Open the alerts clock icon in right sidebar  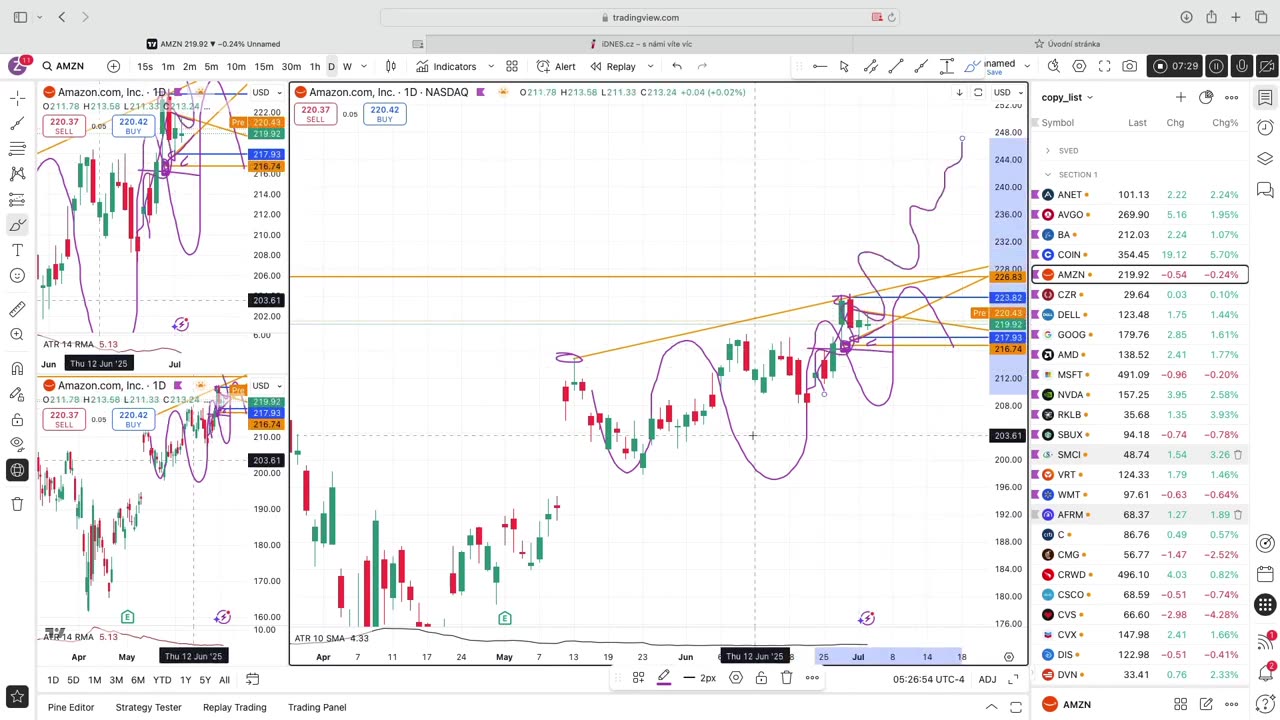tap(1265, 128)
